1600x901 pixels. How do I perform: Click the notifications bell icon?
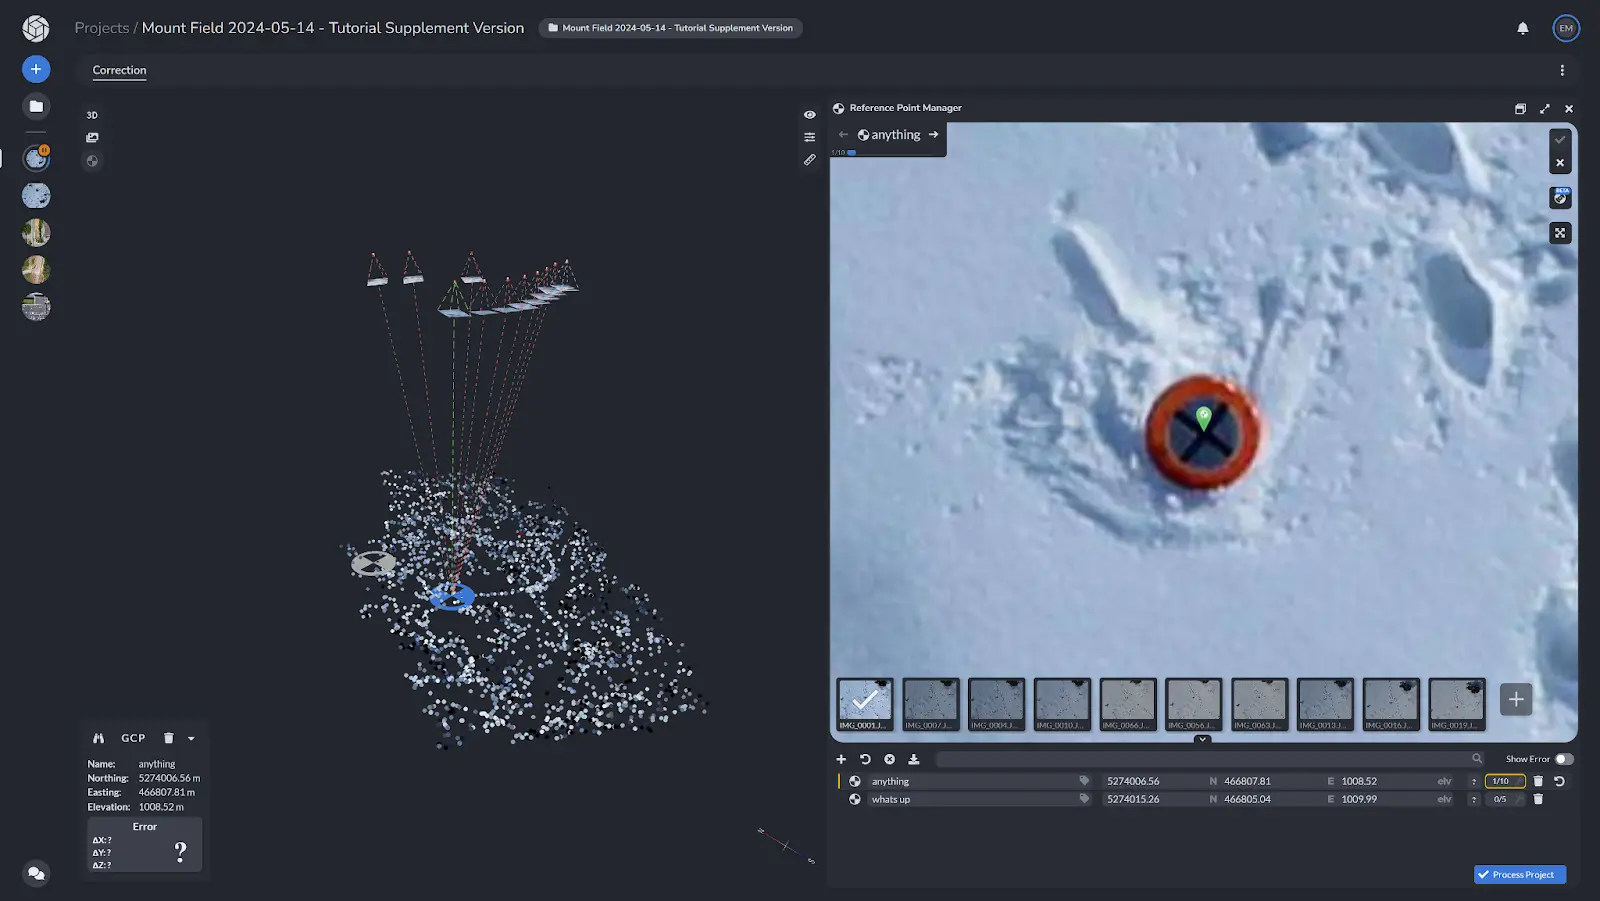(1522, 28)
